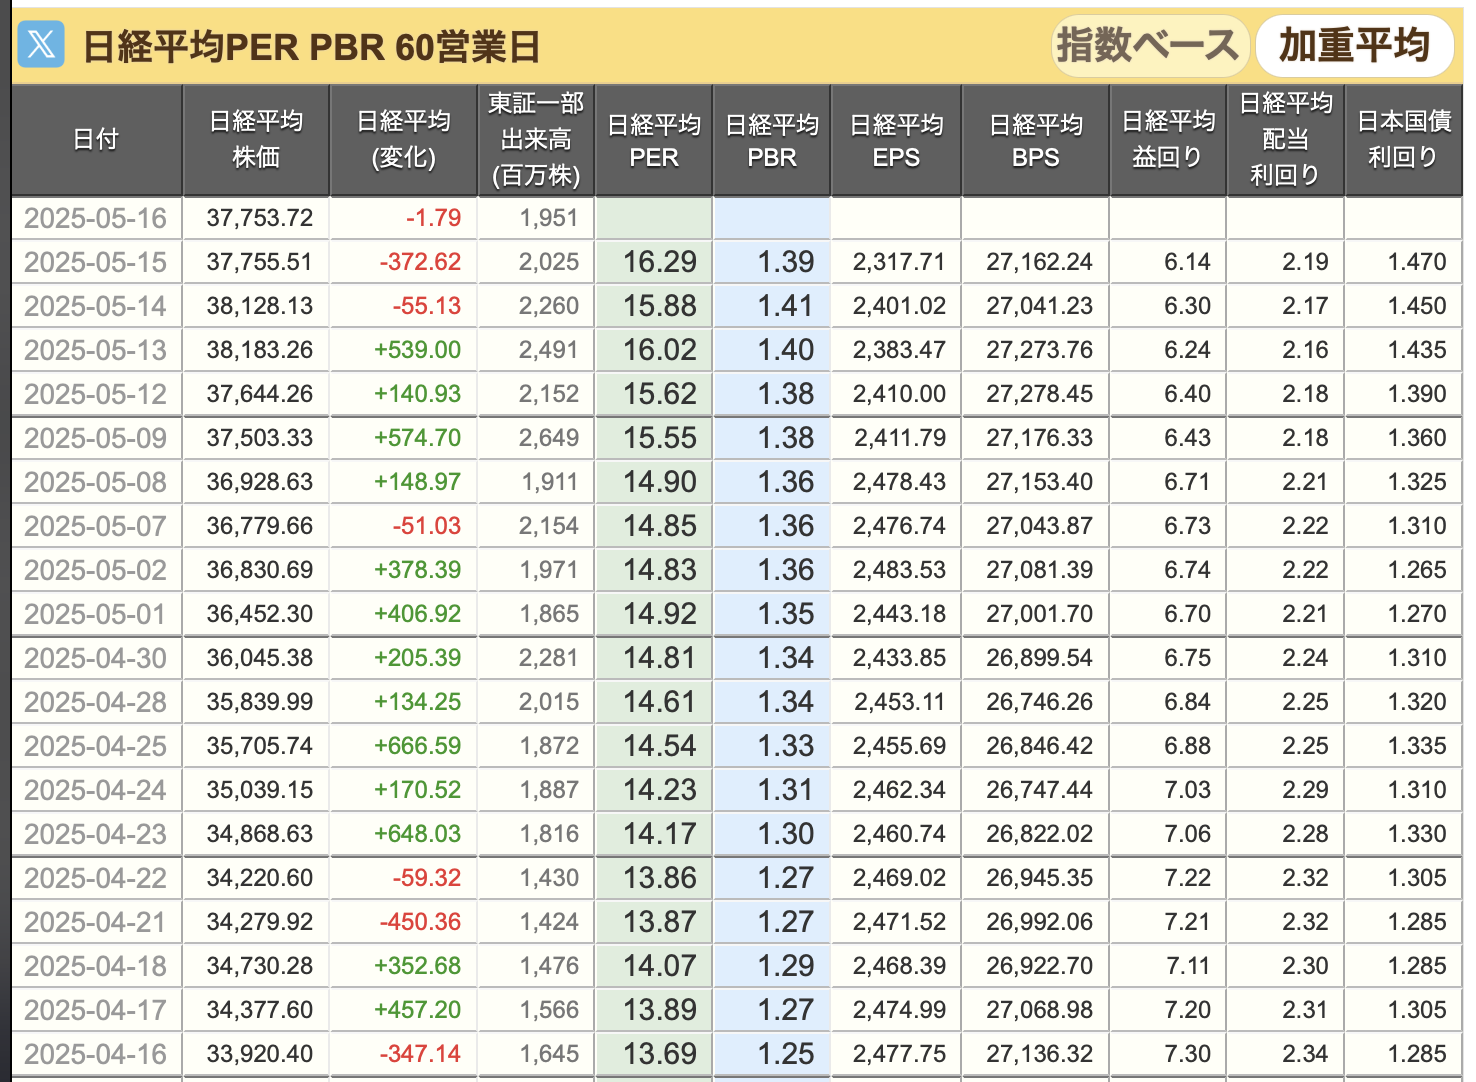Click the date cell 2025-04-18

click(95, 966)
